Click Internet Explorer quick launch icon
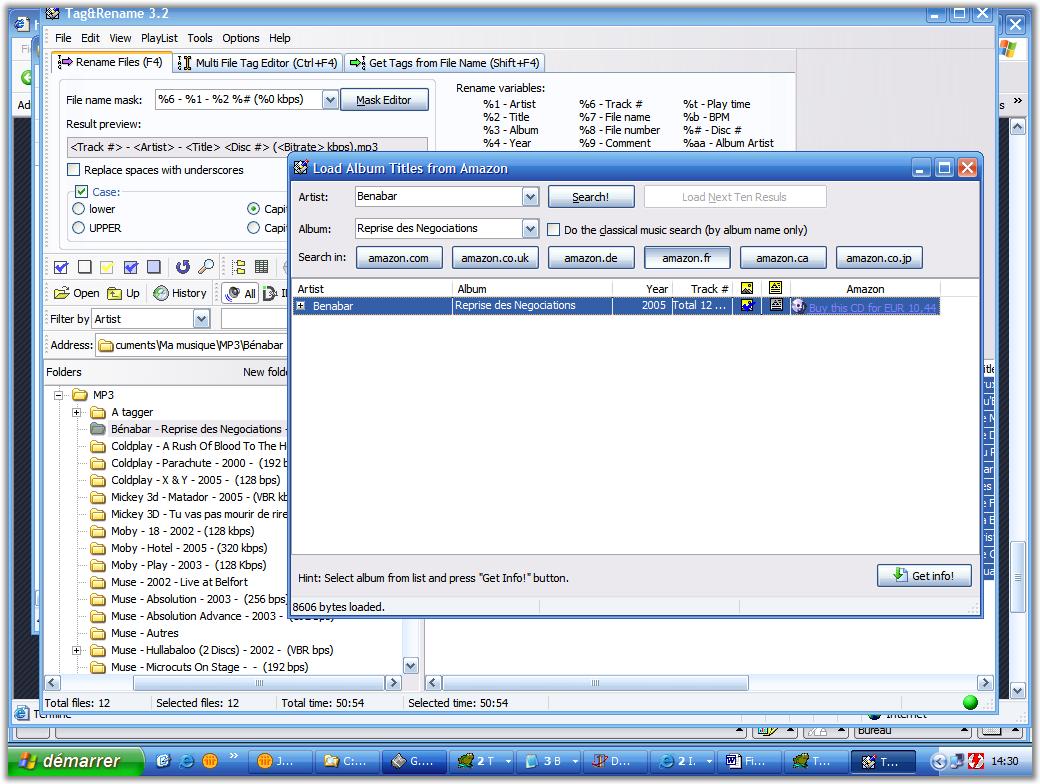 coord(187,761)
